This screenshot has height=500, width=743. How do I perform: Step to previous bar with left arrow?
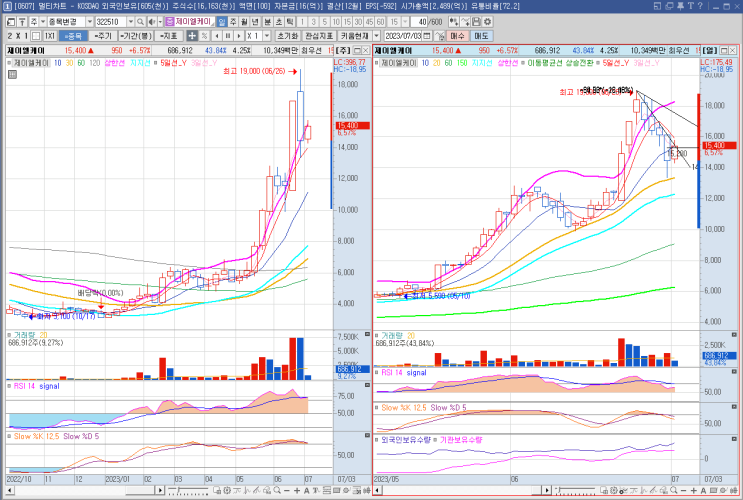(x=220, y=35)
